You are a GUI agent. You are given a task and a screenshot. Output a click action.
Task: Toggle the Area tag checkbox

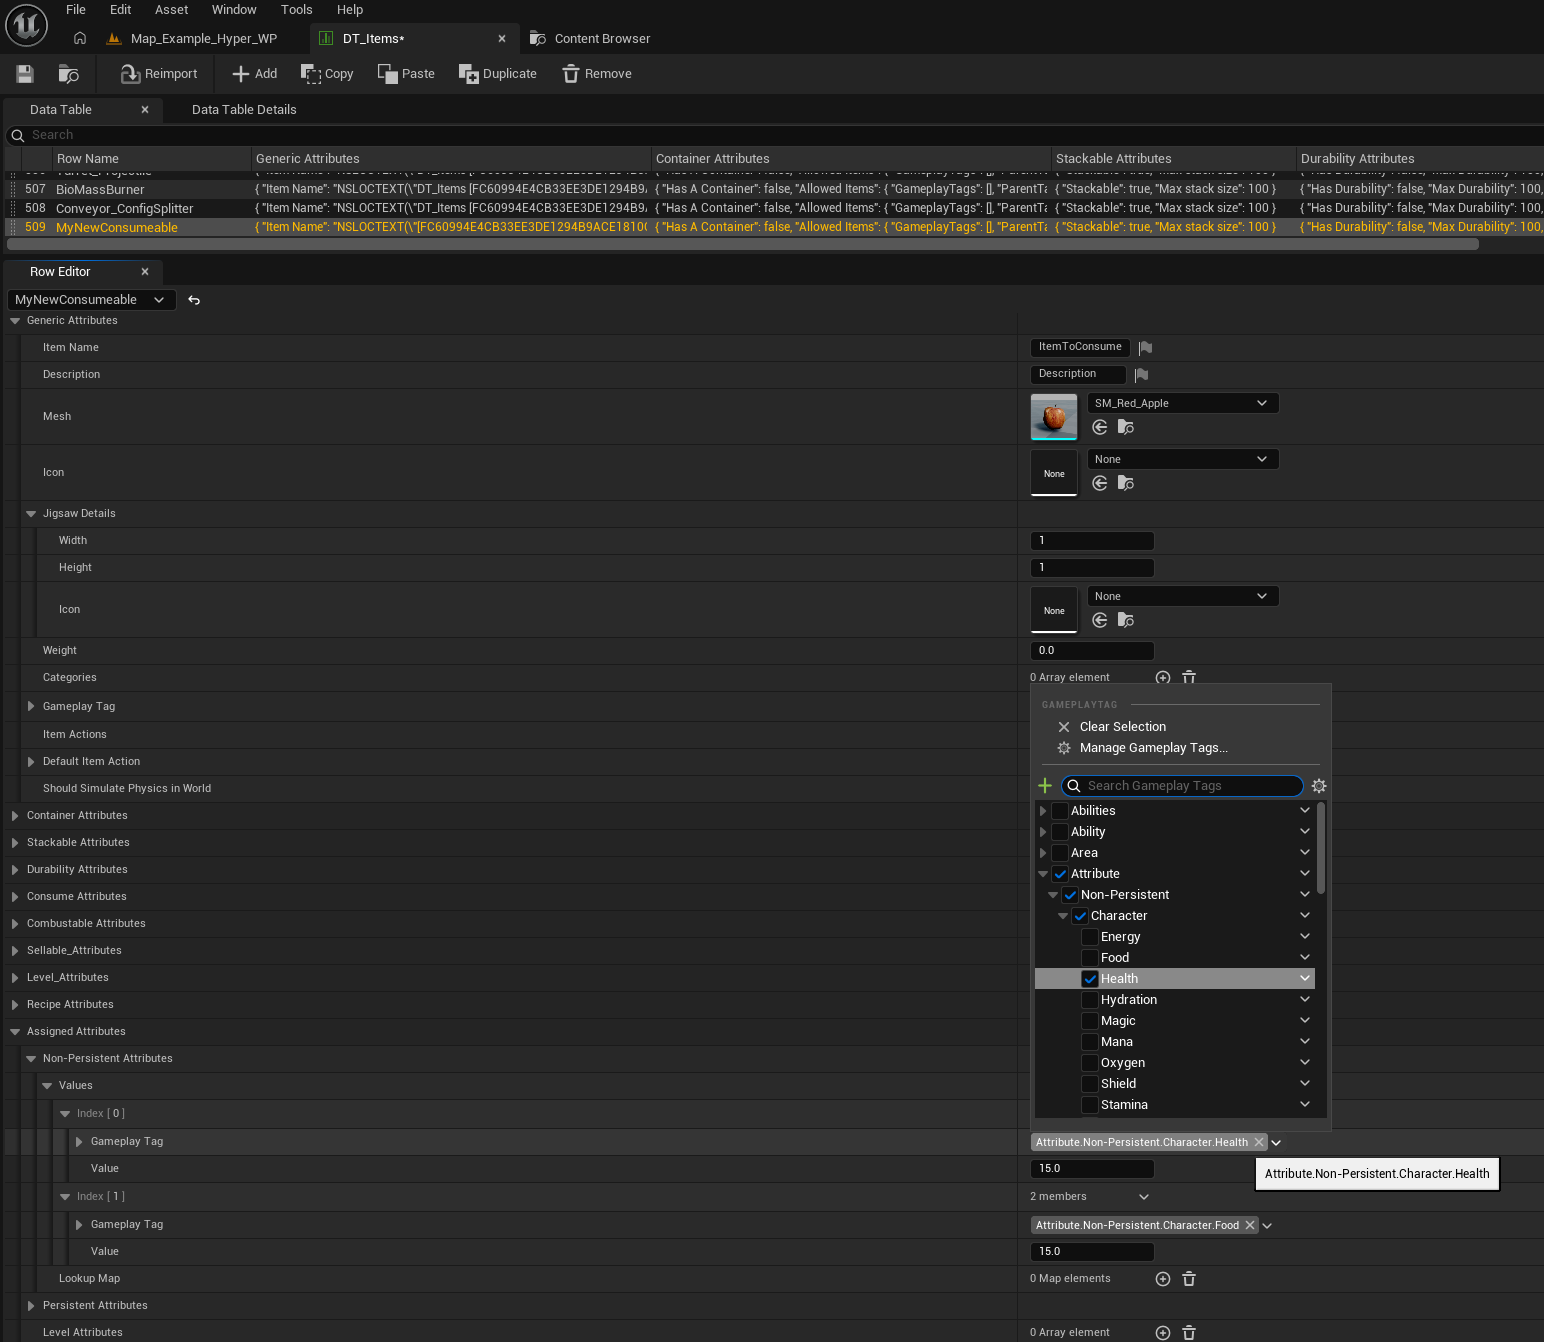1060,853
